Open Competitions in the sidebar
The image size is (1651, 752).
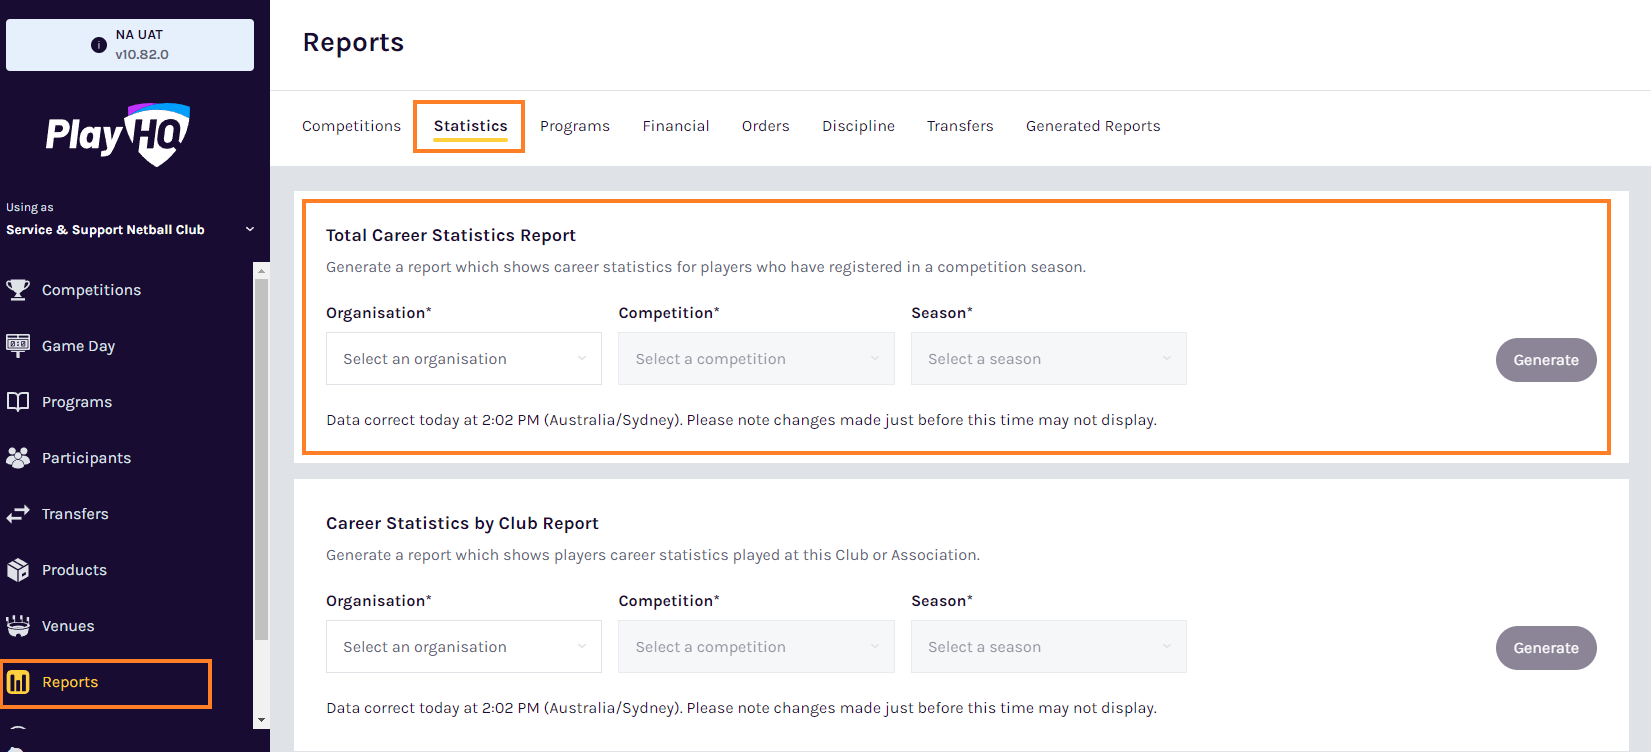(91, 290)
